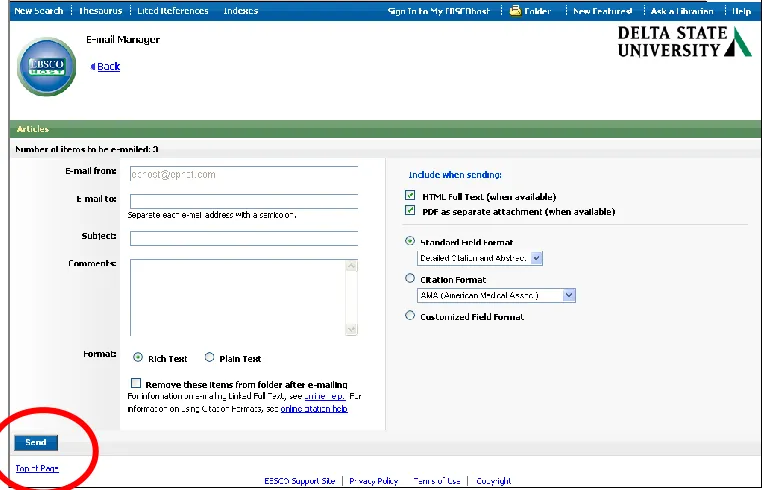The width and height of the screenshot is (762, 490).
Task: Click Ask a Librarian
Action: pyautogui.click(x=682, y=11)
